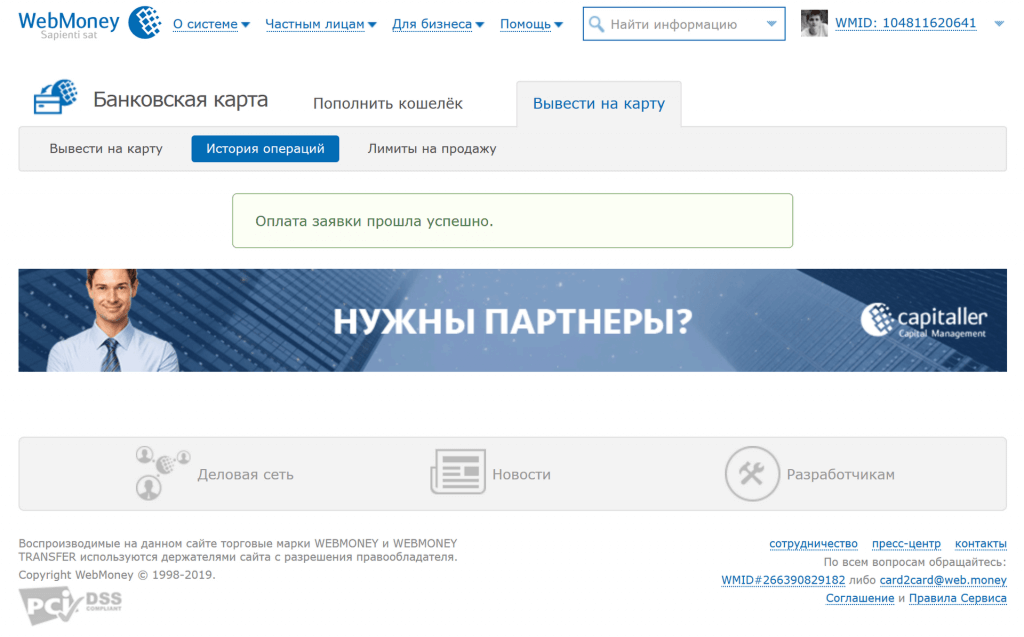
Task: Click the bank card globe icon
Action: tap(56, 97)
